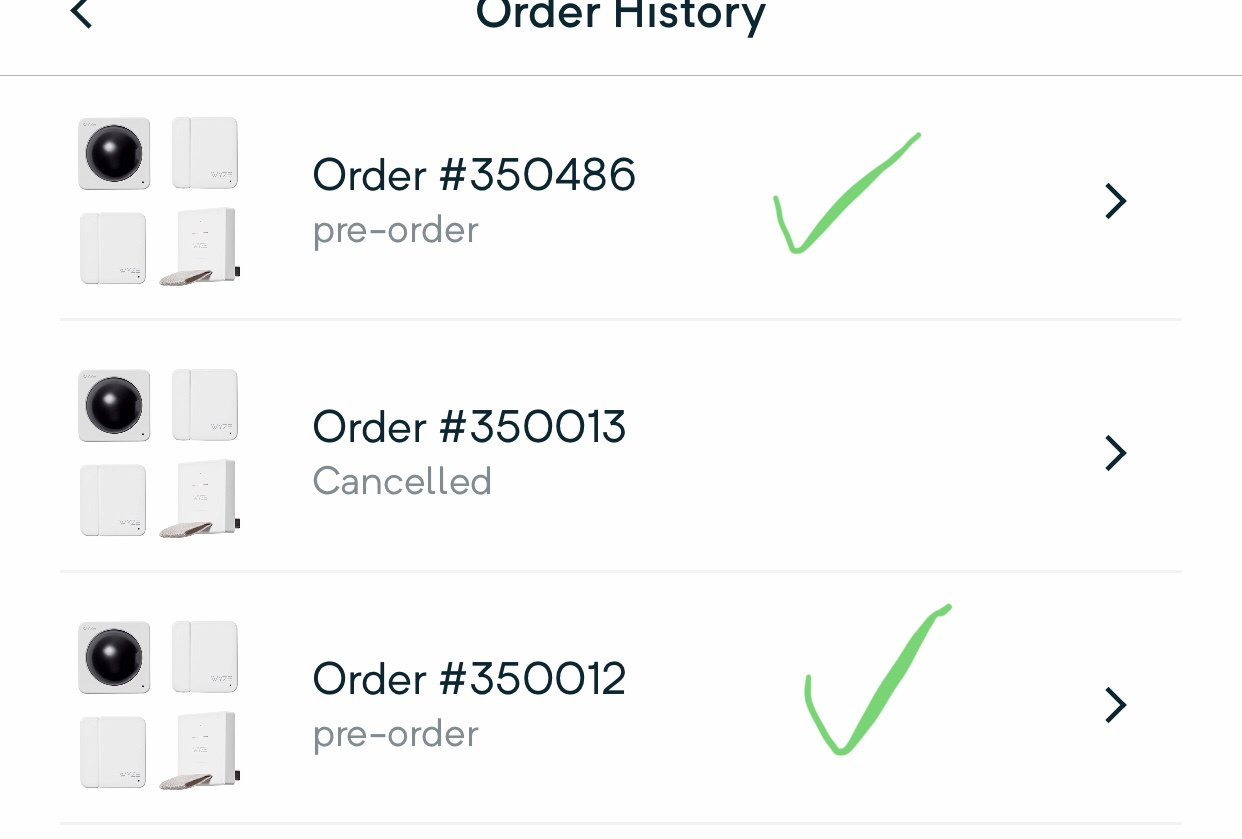Click the pre-order status under Order #350486
This screenshot has width=1242, height=839.
395,231
